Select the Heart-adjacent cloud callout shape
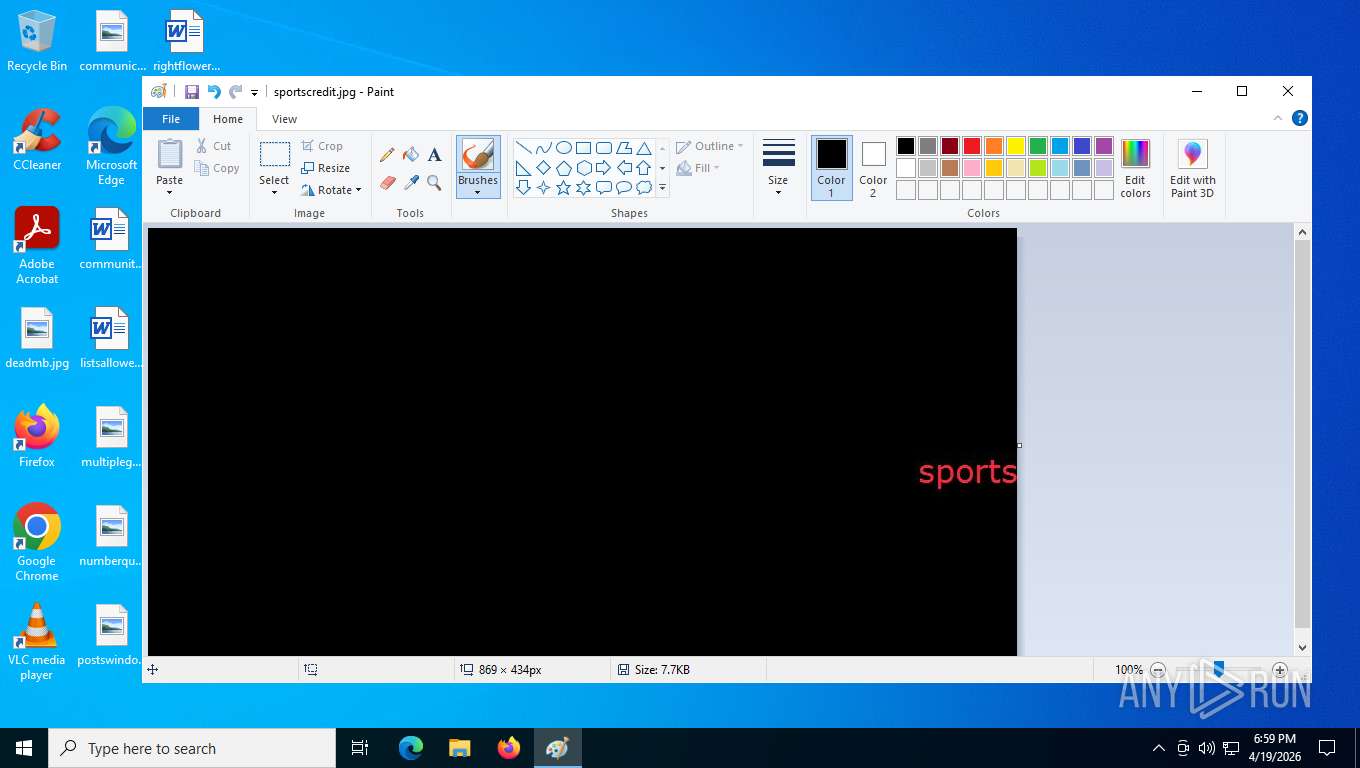 point(644,188)
